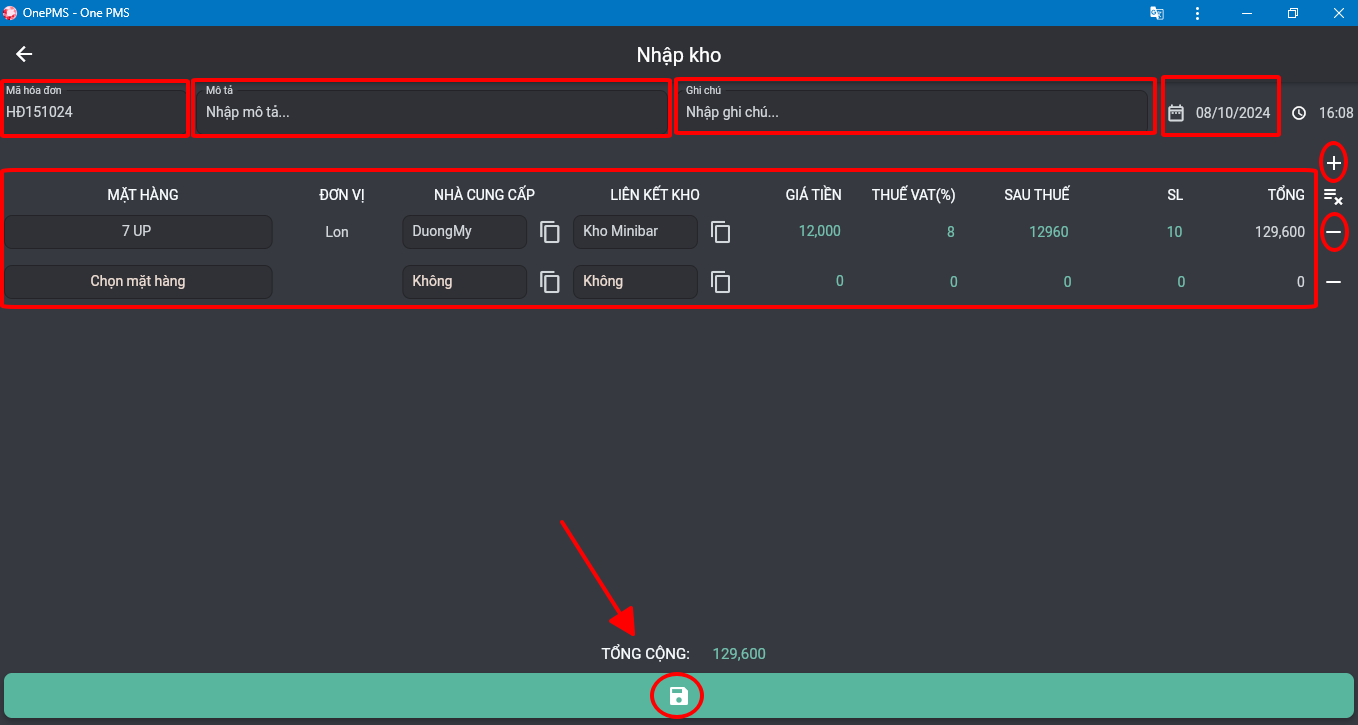The image size is (1358, 725).
Task: Copy DuongMy supplier to all rows
Action: pos(550,232)
